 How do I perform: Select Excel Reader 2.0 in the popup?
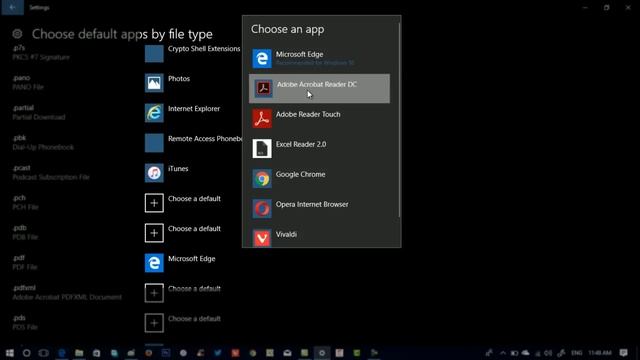click(319, 148)
